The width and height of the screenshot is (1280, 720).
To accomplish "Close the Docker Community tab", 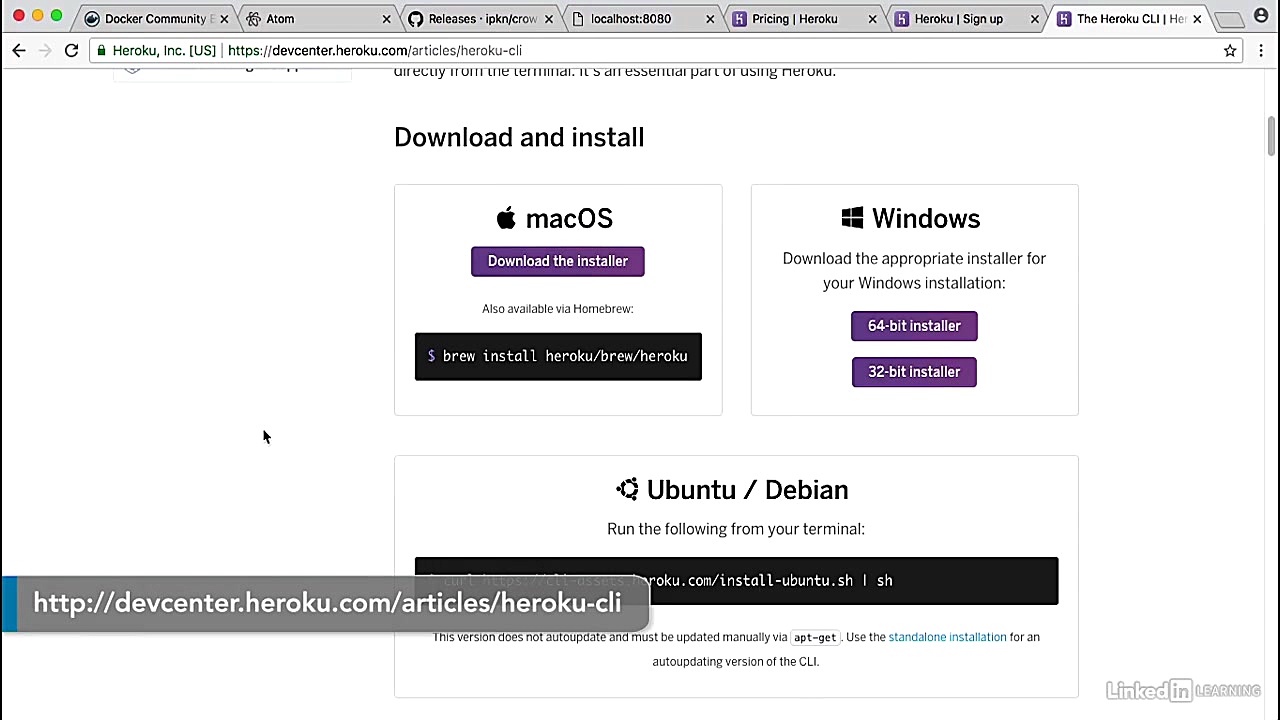I will coord(224,19).
